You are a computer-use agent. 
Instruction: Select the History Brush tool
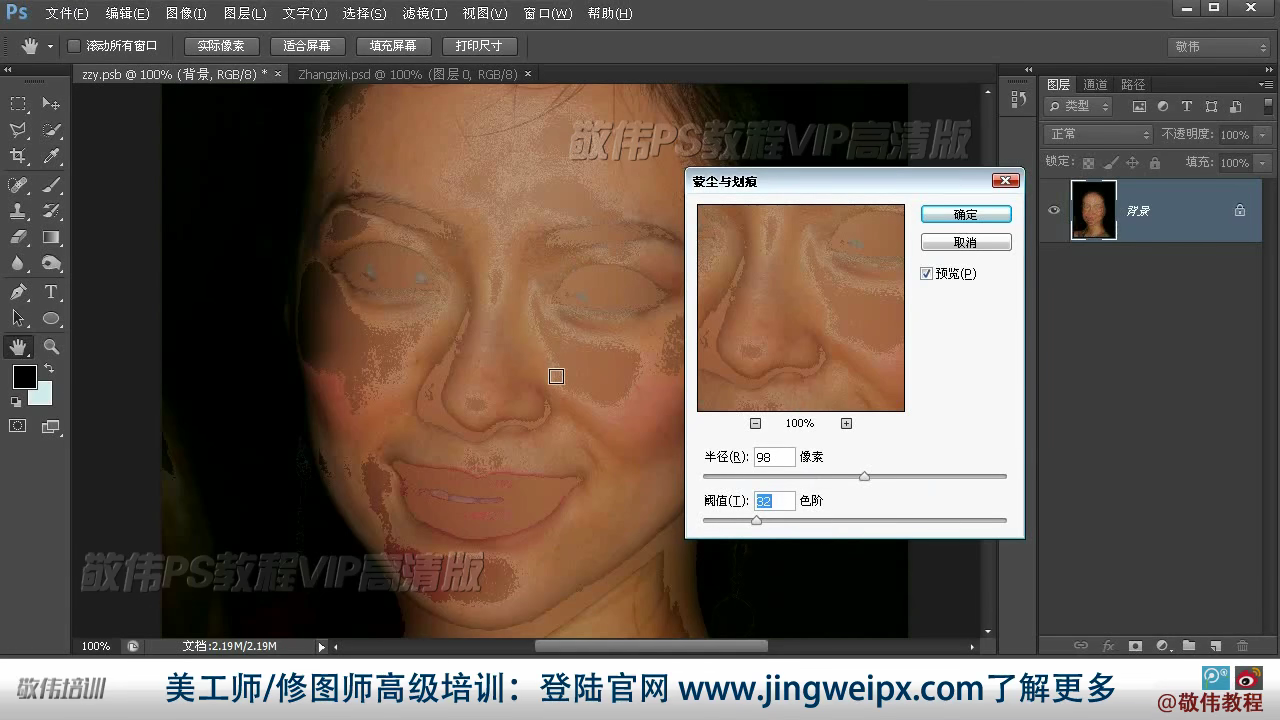[51, 211]
